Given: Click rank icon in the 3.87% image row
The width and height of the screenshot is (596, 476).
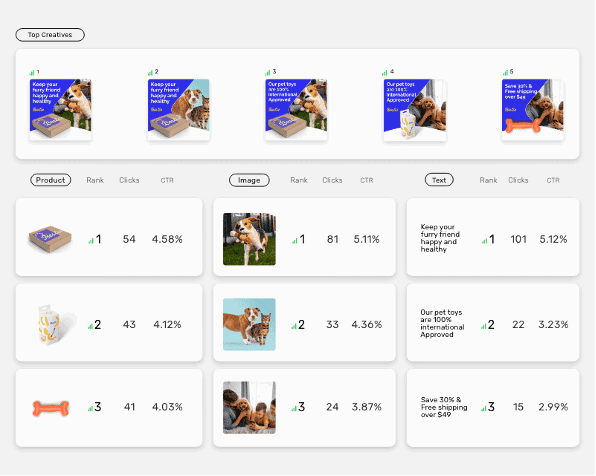Looking at the screenshot, I should pyautogui.click(x=294, y=408).
